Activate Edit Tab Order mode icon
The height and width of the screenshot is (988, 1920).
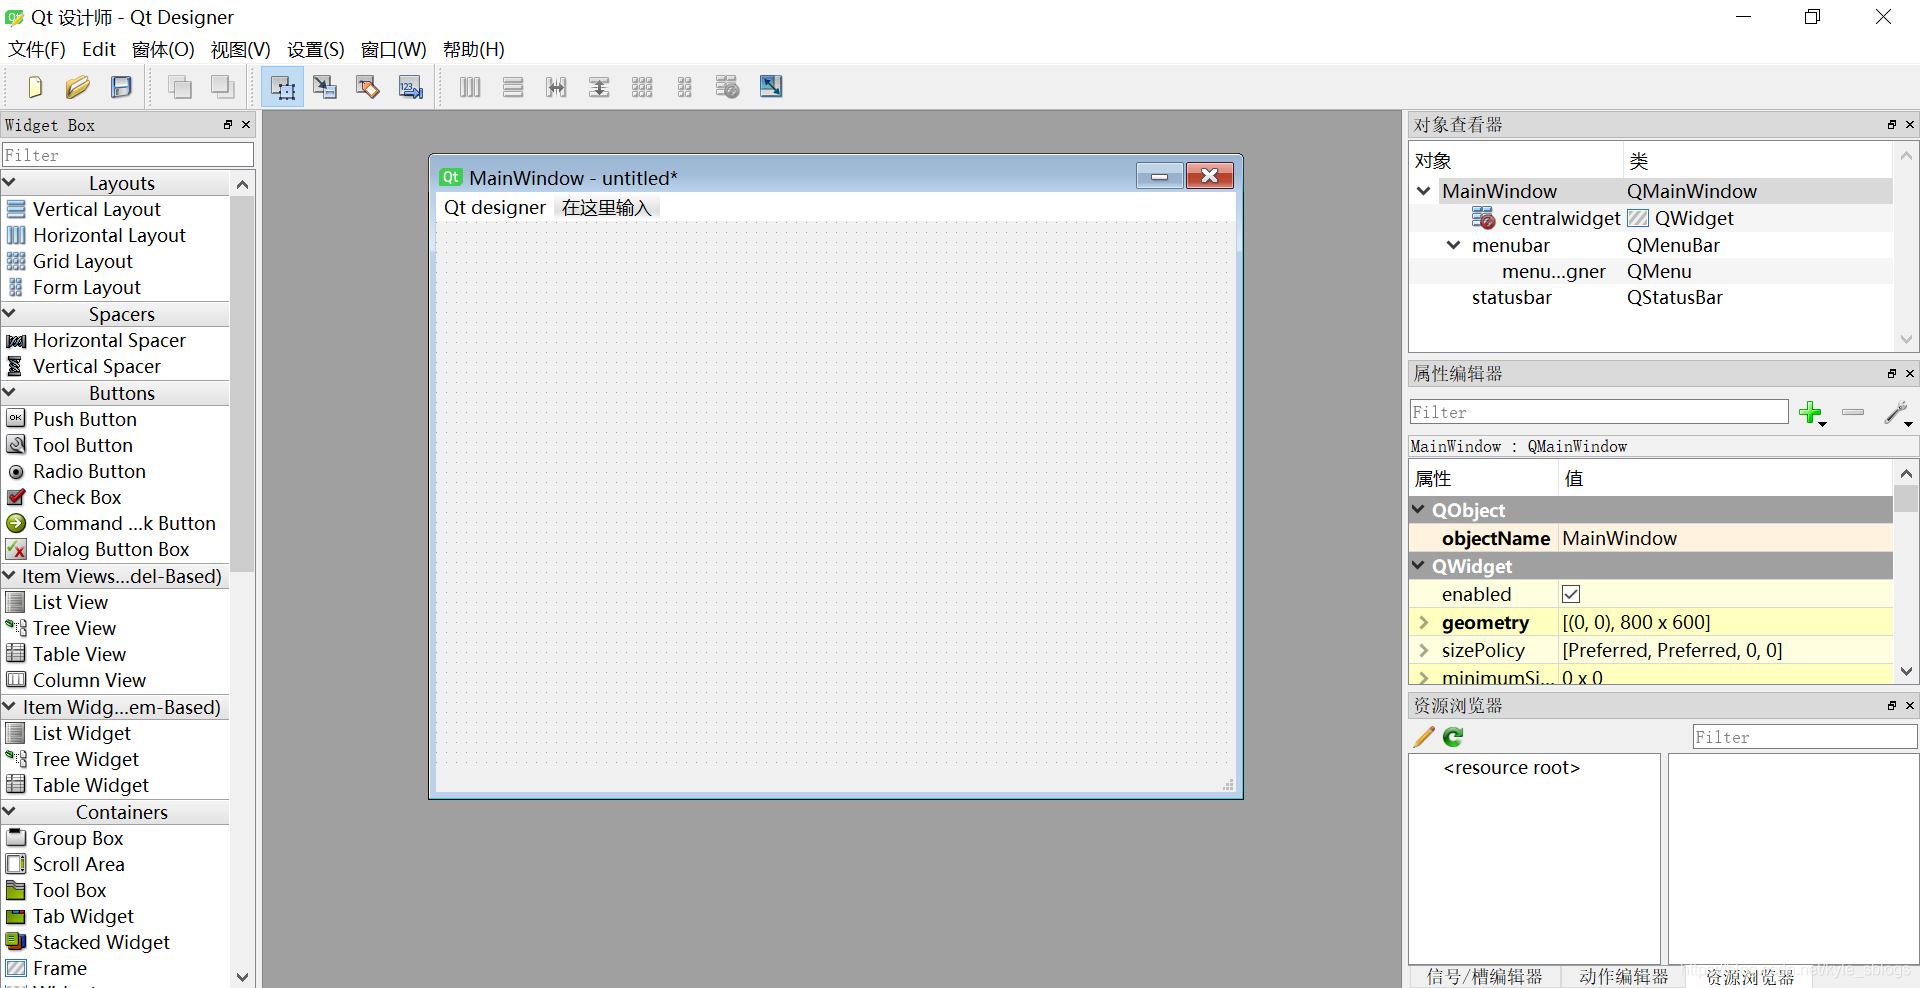click(x=411, y=88)
